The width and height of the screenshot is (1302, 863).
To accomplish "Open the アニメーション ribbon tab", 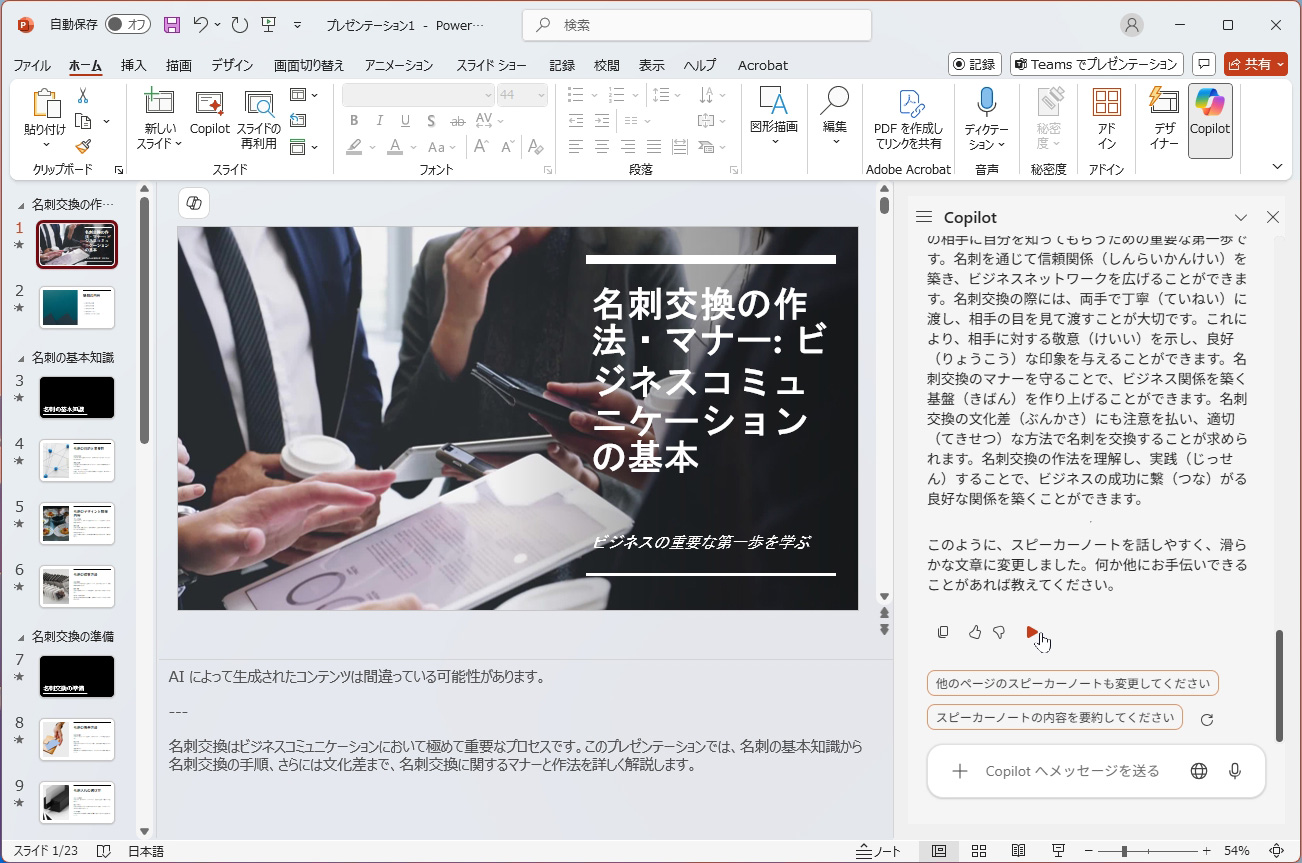I will pos(398,65).
